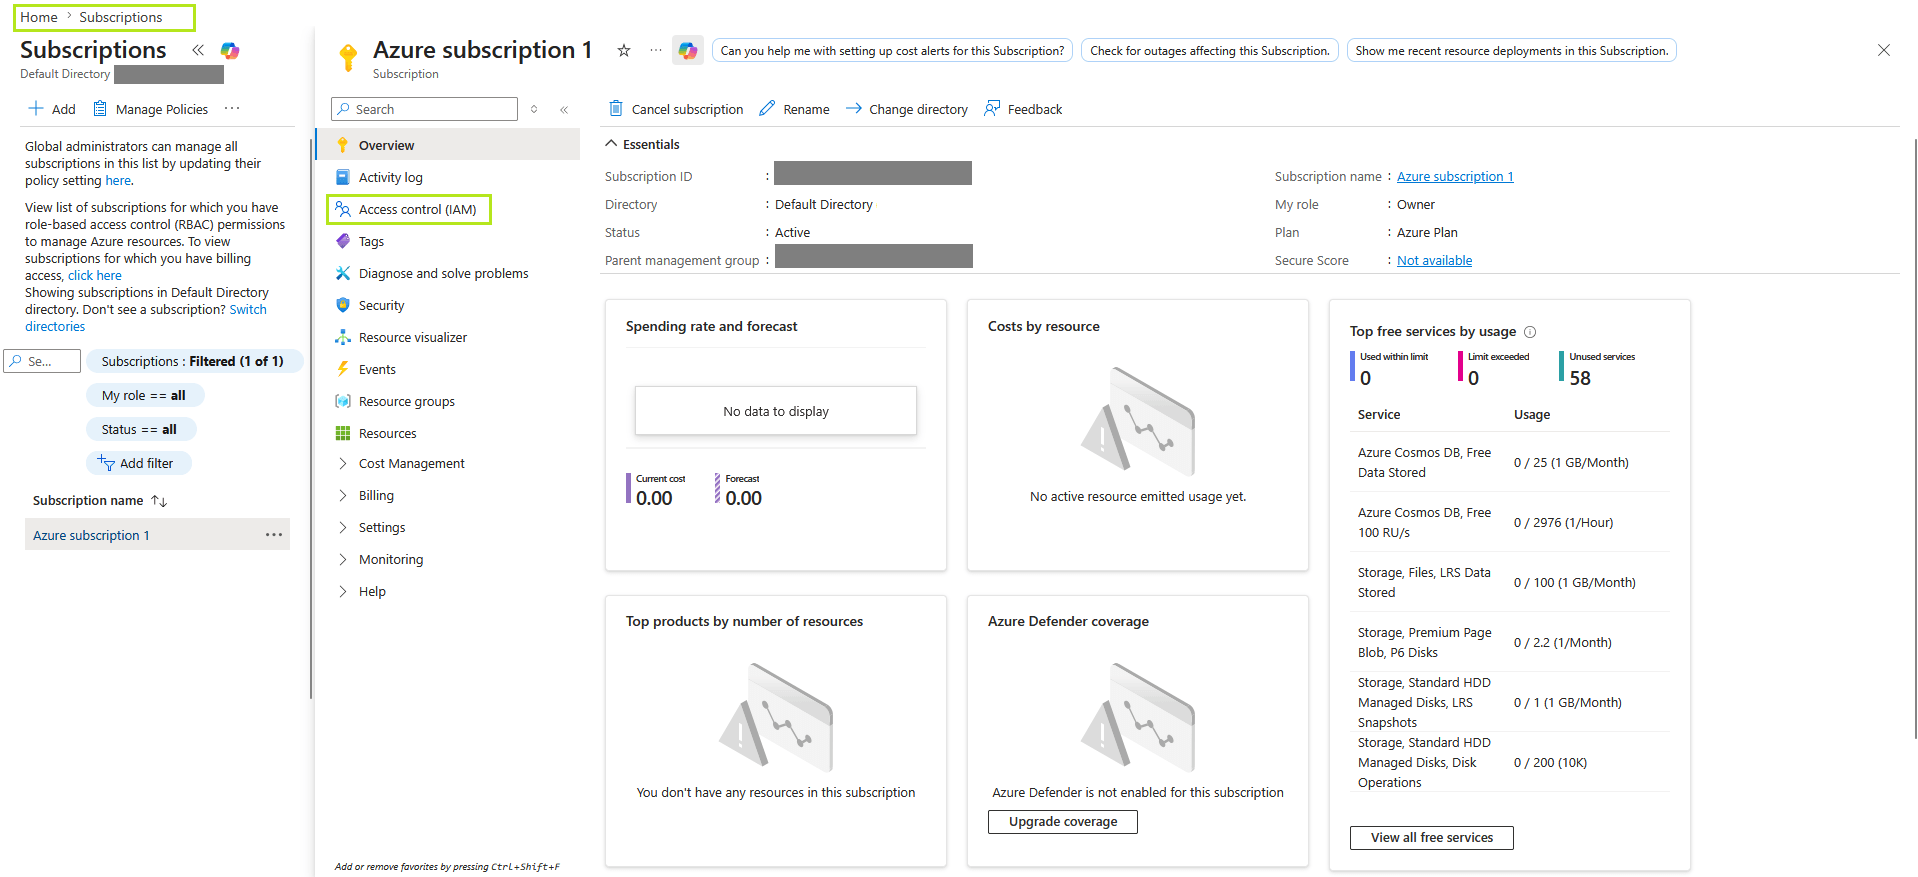Open Activity log
The height and width of the screenshot is (877, 1918).
click(448, 177)
